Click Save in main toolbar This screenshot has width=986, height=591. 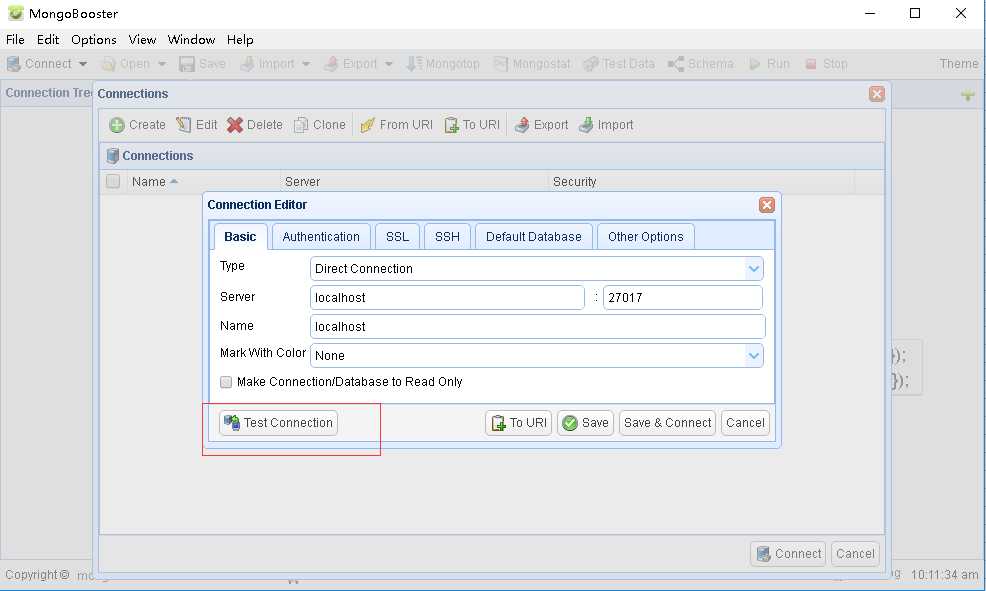pyautogui.click(x=202, y=64)
